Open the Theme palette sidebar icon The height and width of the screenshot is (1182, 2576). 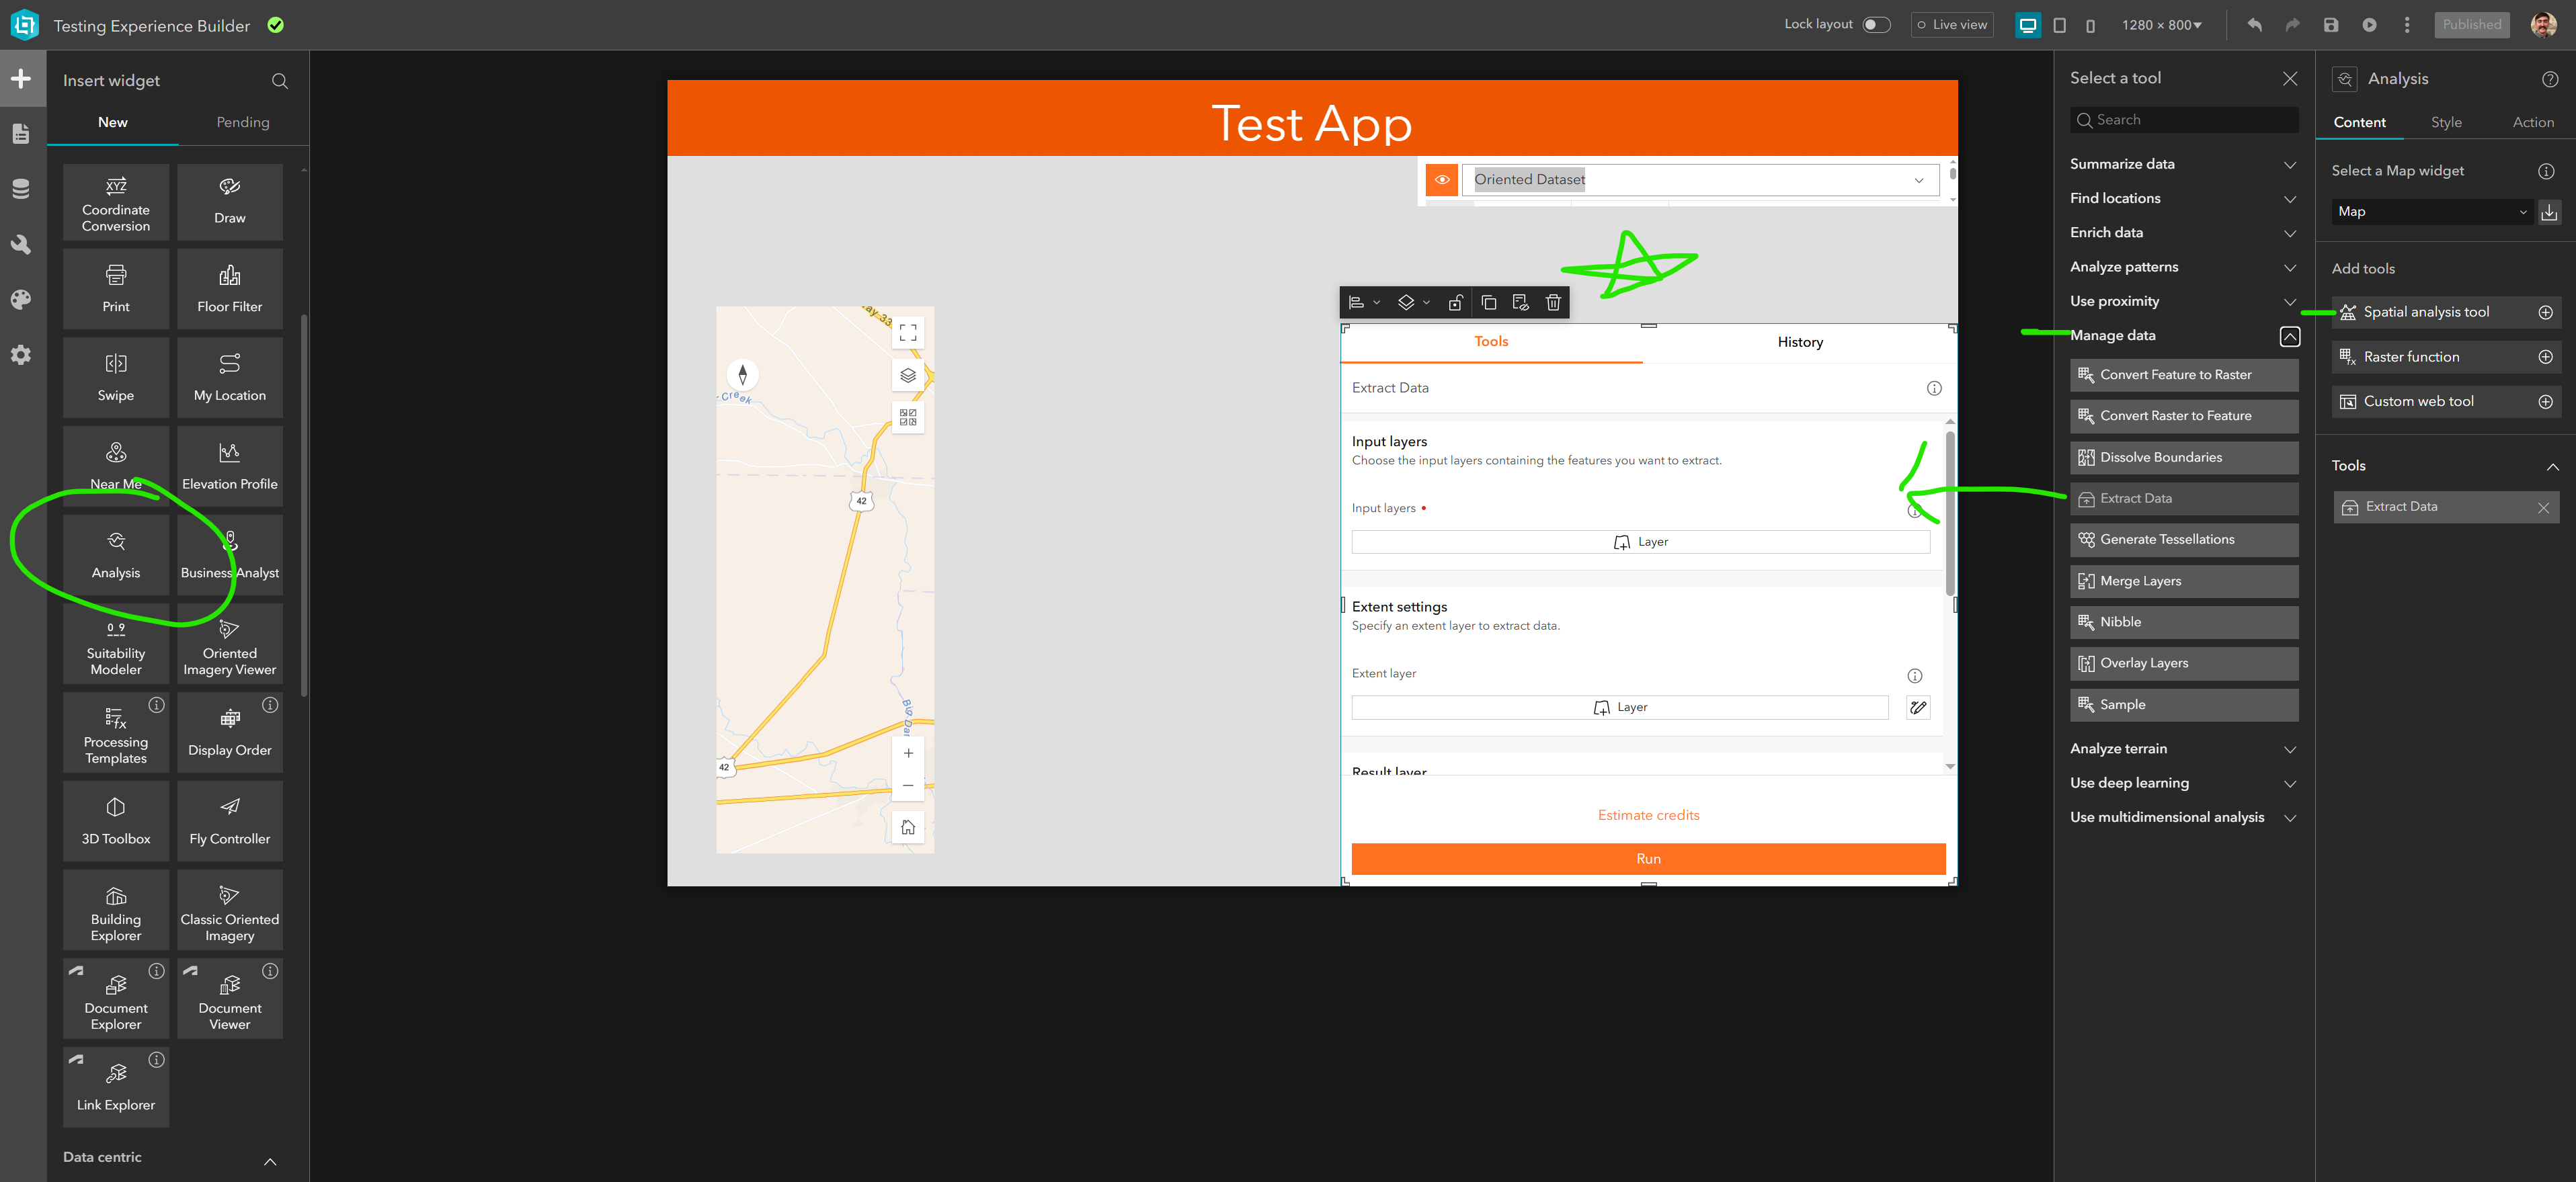21,299
